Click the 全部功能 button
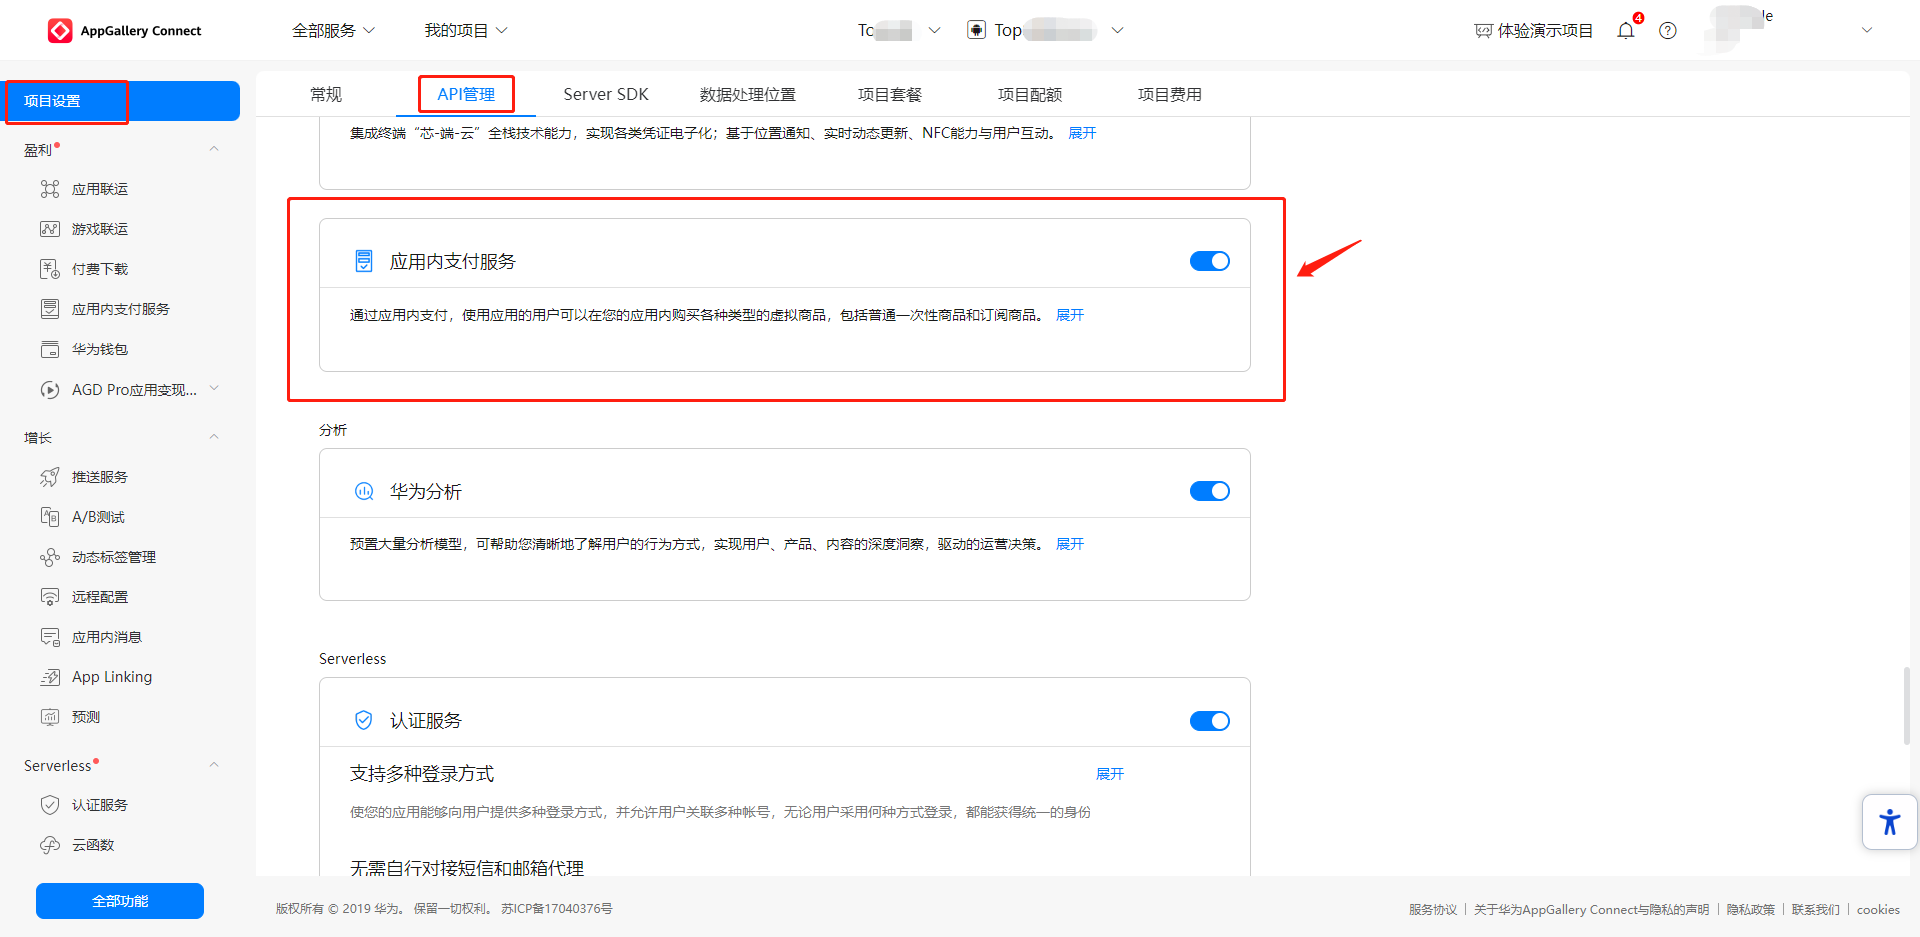The height and width of the screenshot is (937, 1920). click(120, 901)
